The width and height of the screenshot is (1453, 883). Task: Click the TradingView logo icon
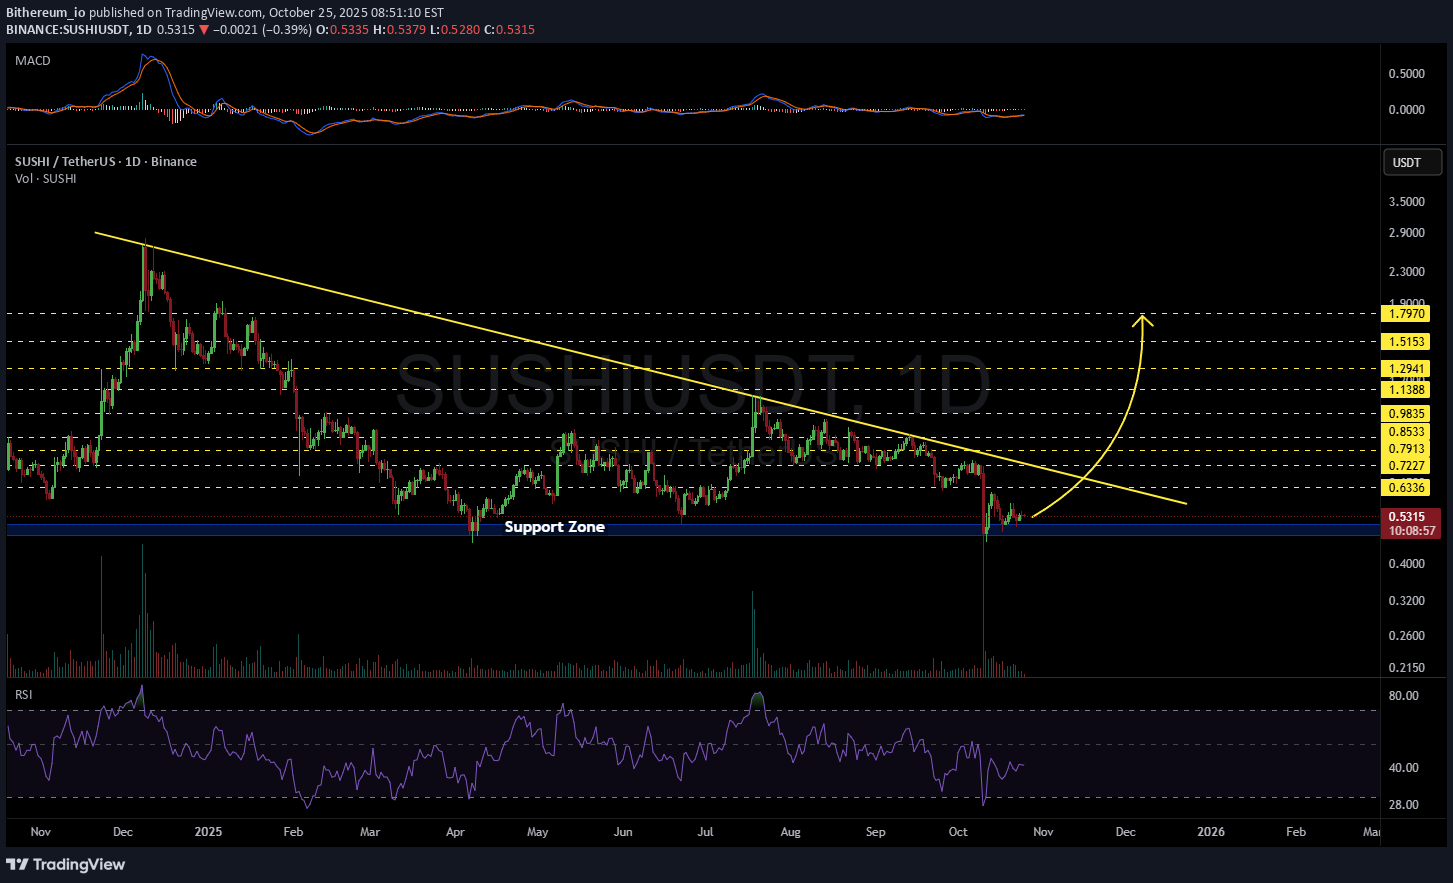17,864
